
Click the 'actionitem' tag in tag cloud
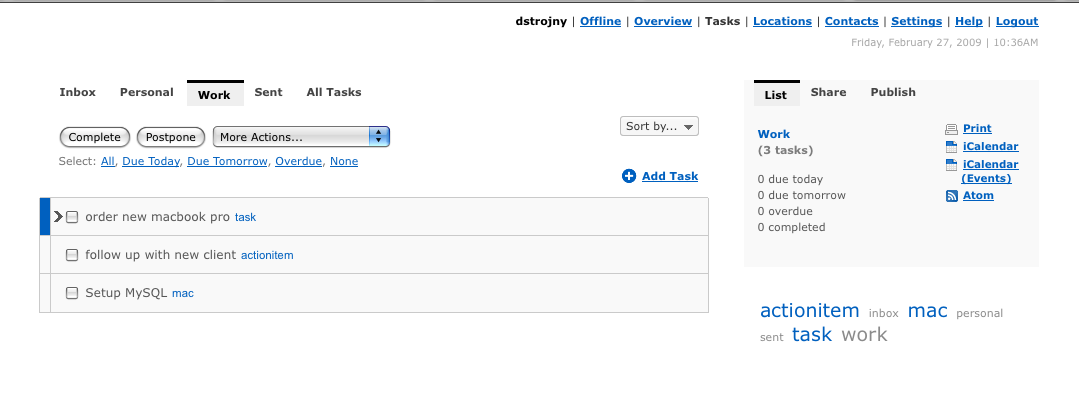click(x=809, y=310)
